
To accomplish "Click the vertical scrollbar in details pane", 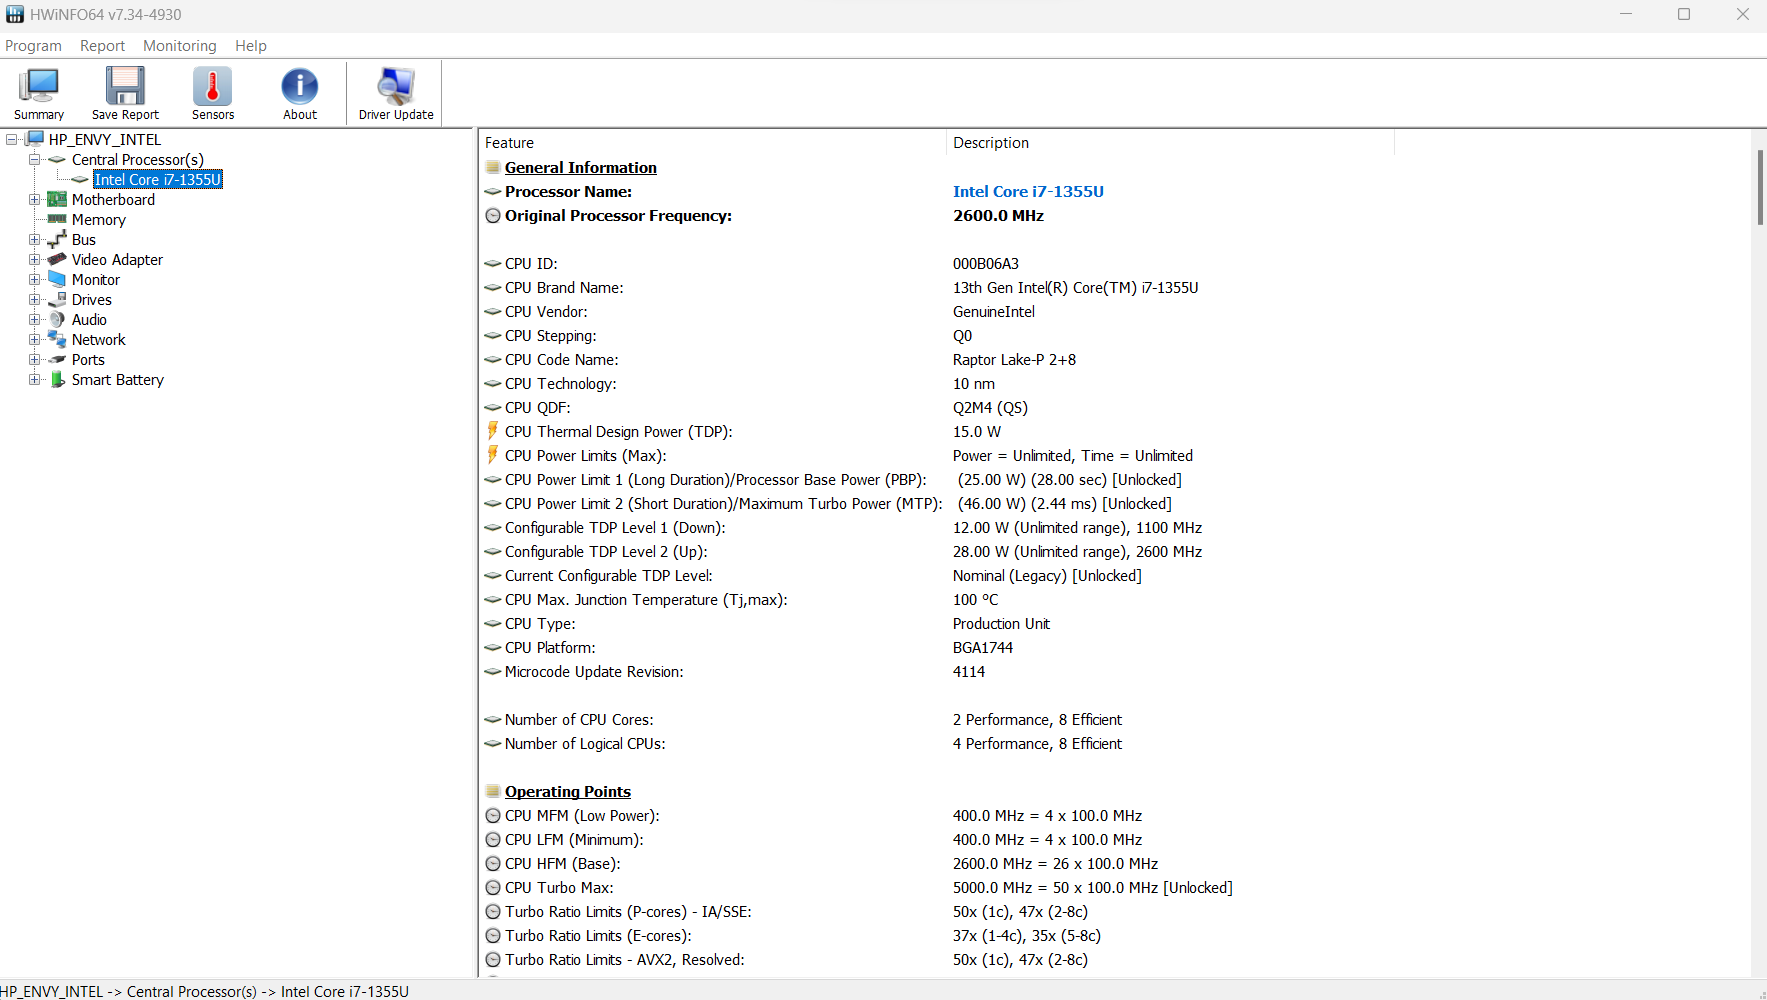I will [1759, 188].
